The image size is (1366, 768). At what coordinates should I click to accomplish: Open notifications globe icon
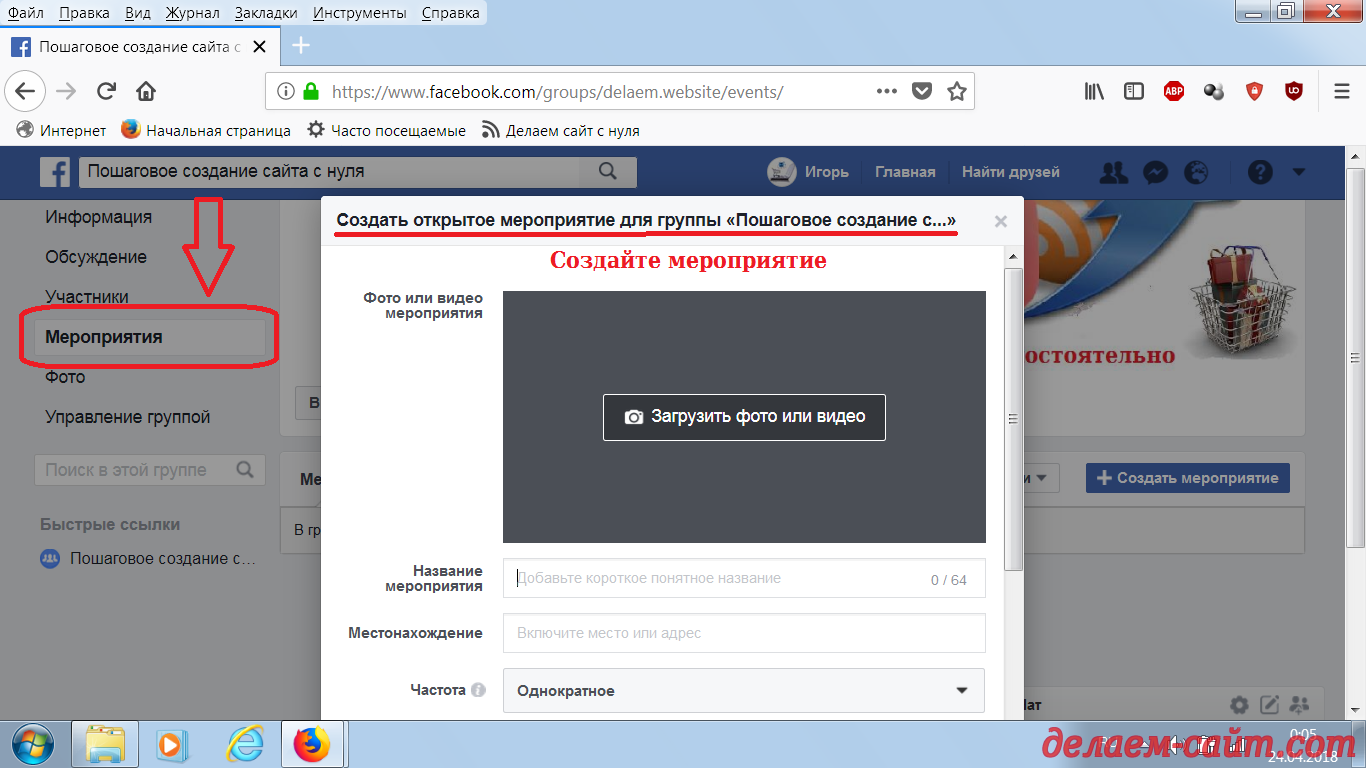pyautogui.click(x=1196, y=172)
